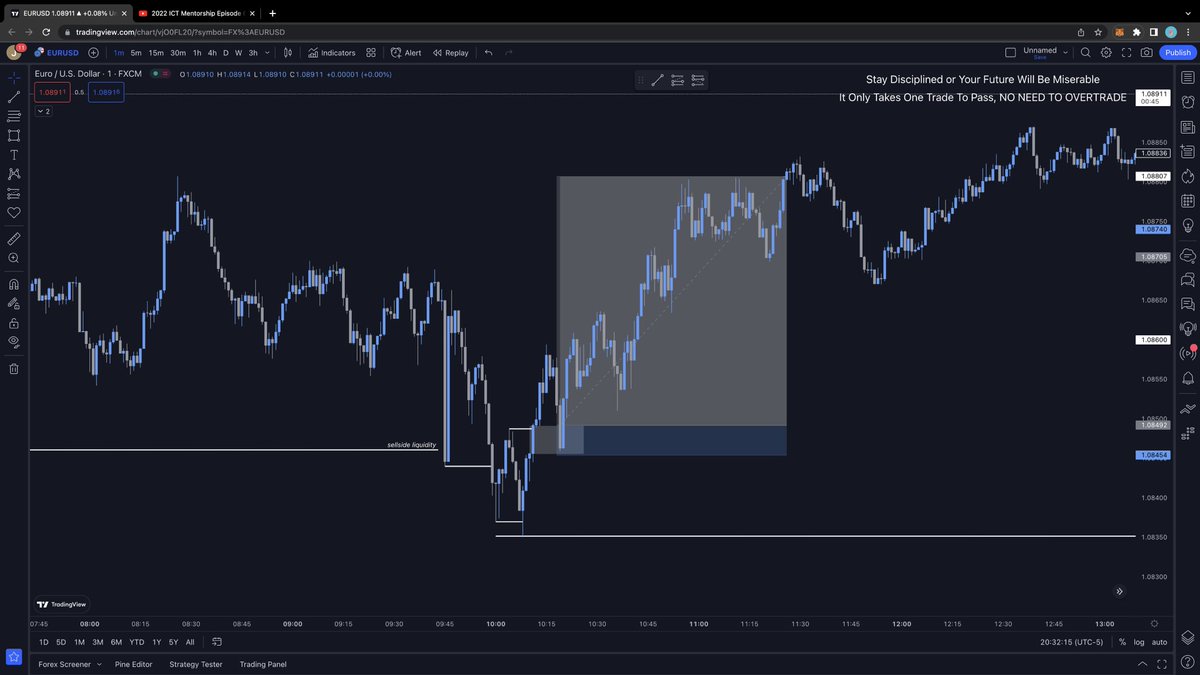Viewport: 1200px width, 675px height.
Task: Remove drawings with trash icon
Action: (14, 368)
